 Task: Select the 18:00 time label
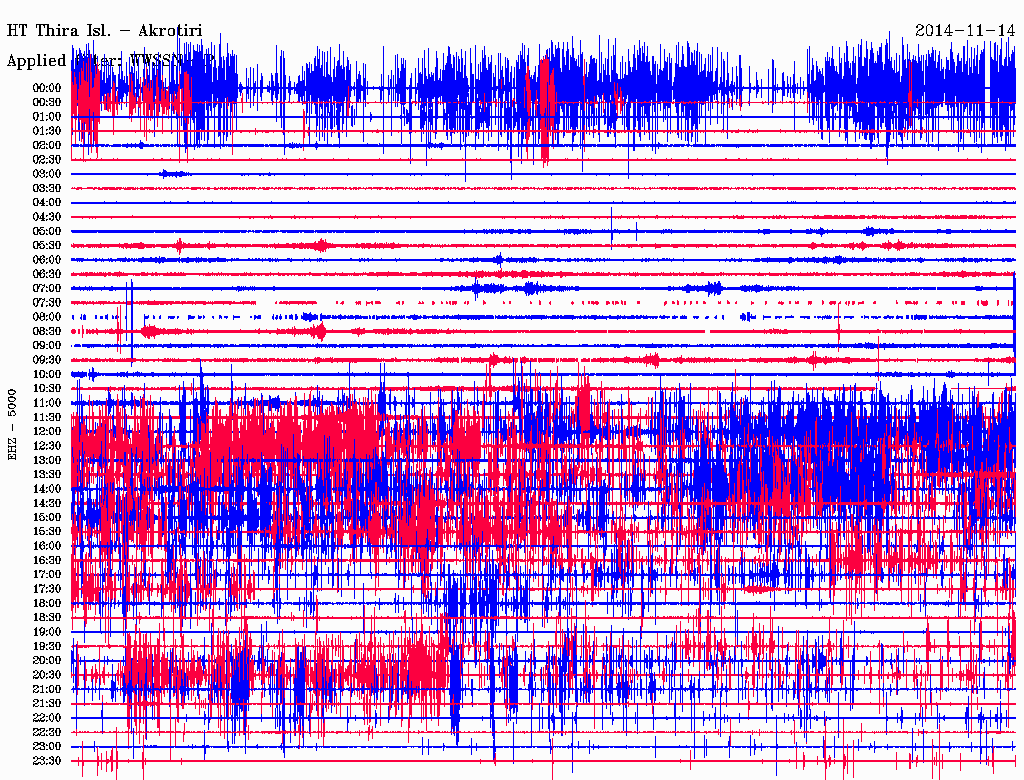46,604
